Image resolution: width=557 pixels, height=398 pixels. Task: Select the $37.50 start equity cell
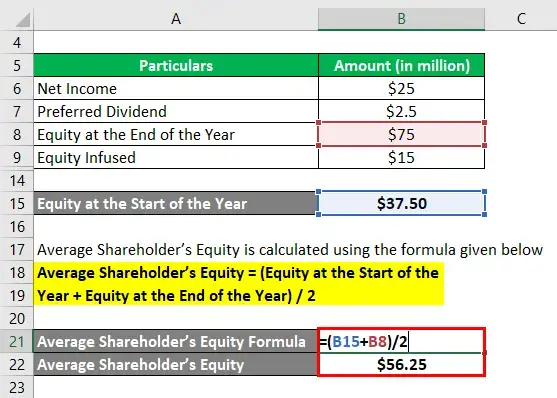(401, 203)
